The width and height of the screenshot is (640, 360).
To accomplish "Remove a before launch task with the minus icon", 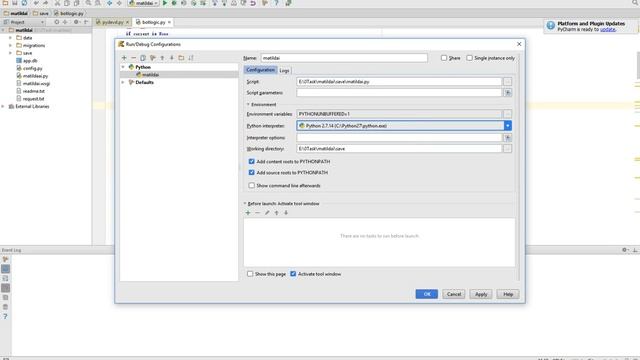I will pyautogui.click(x=257, y=213).
